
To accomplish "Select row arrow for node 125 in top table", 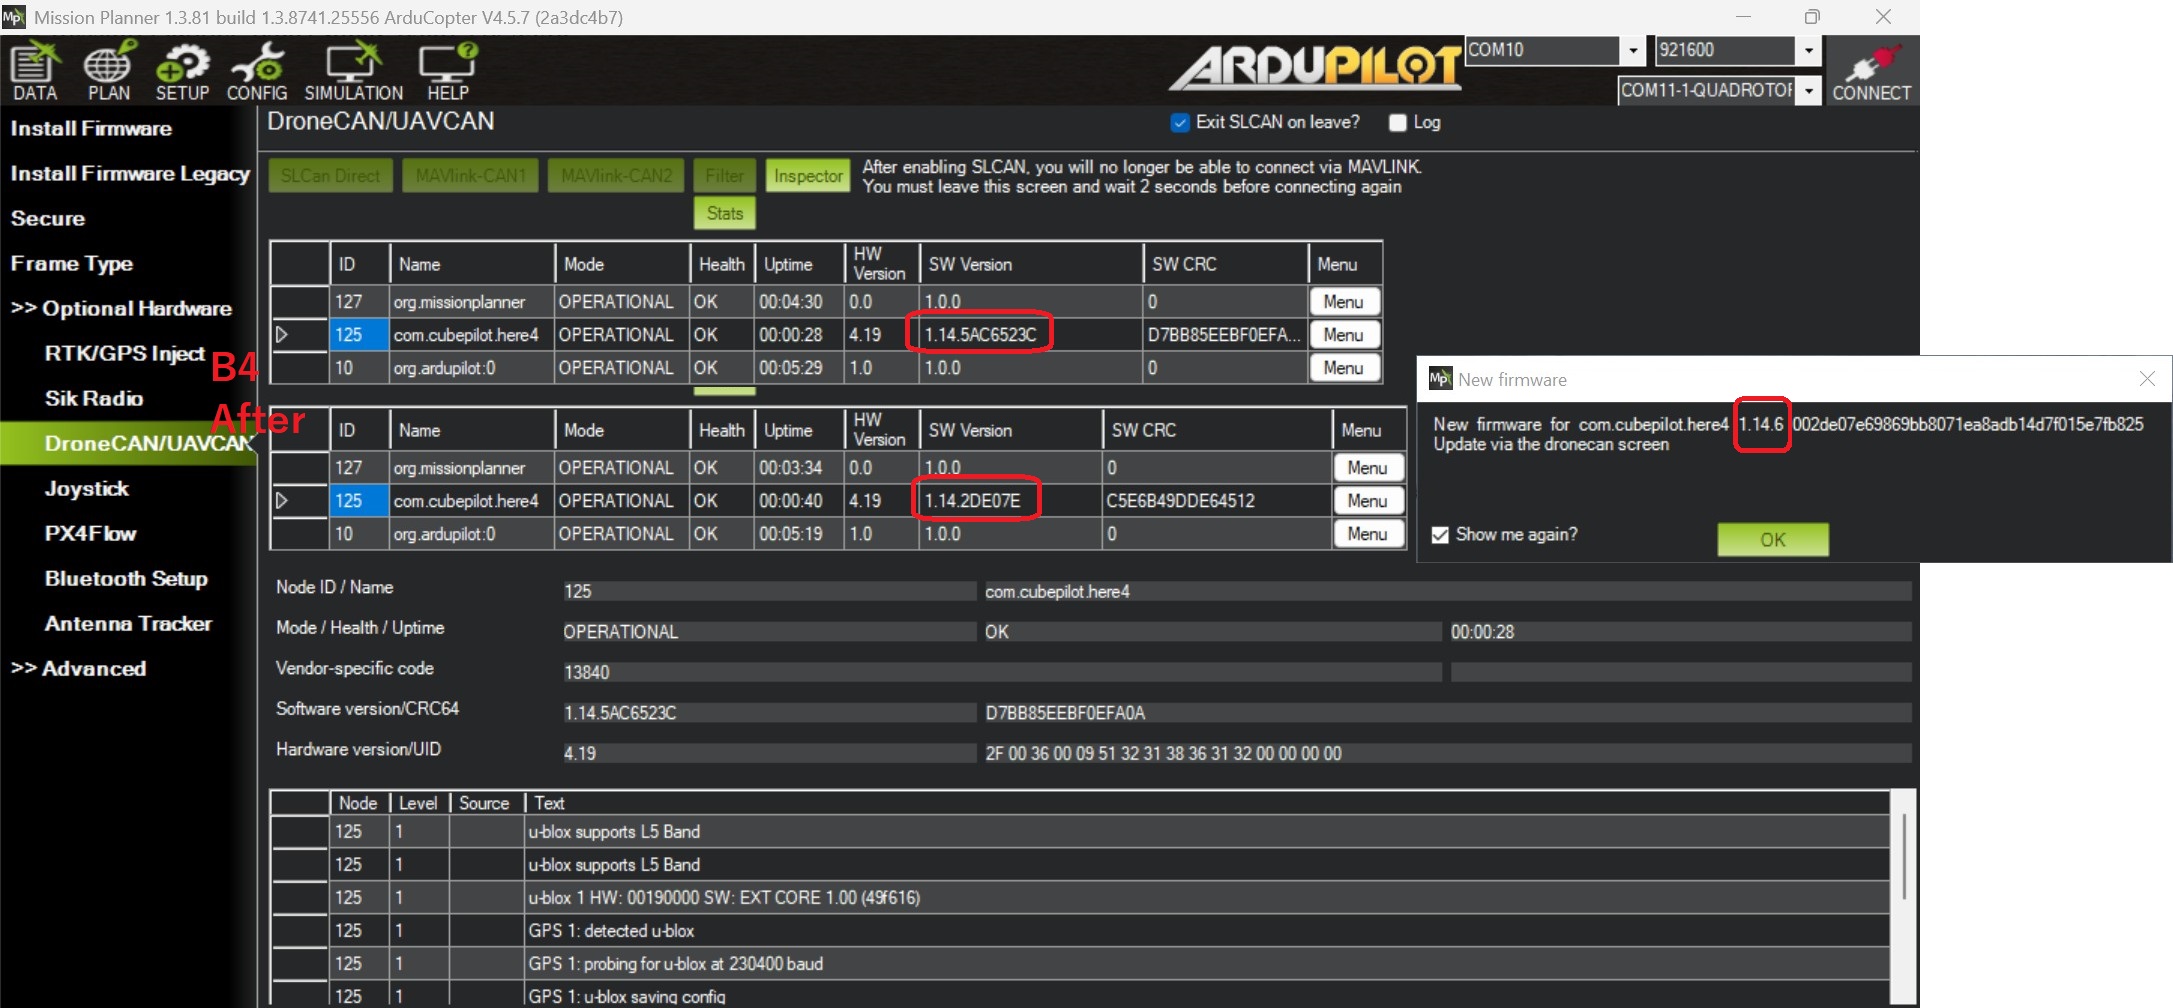I will 283,334.
